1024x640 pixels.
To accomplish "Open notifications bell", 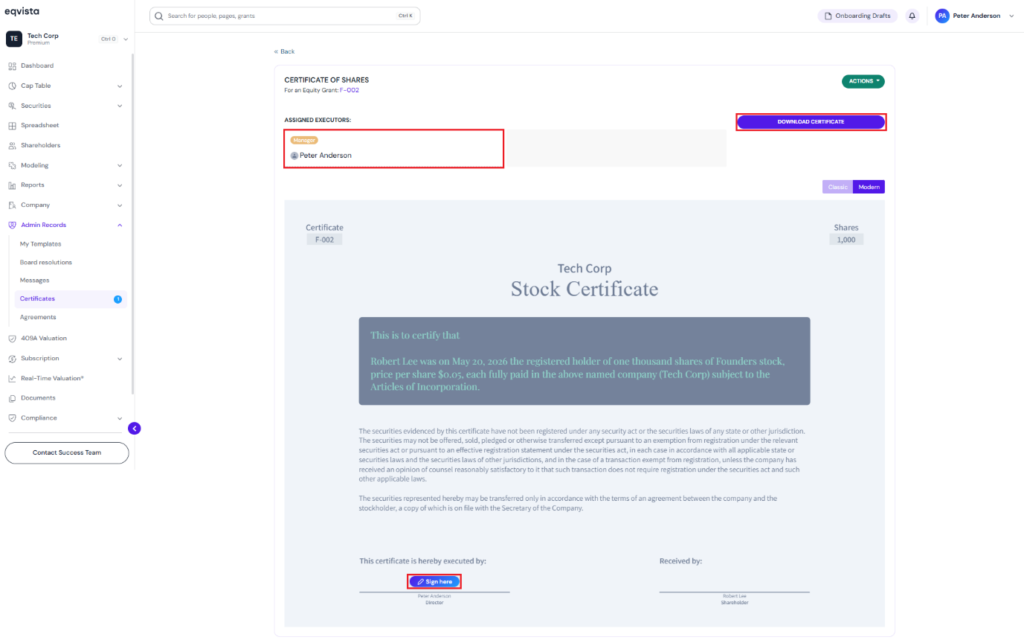I will pos(912,16).
